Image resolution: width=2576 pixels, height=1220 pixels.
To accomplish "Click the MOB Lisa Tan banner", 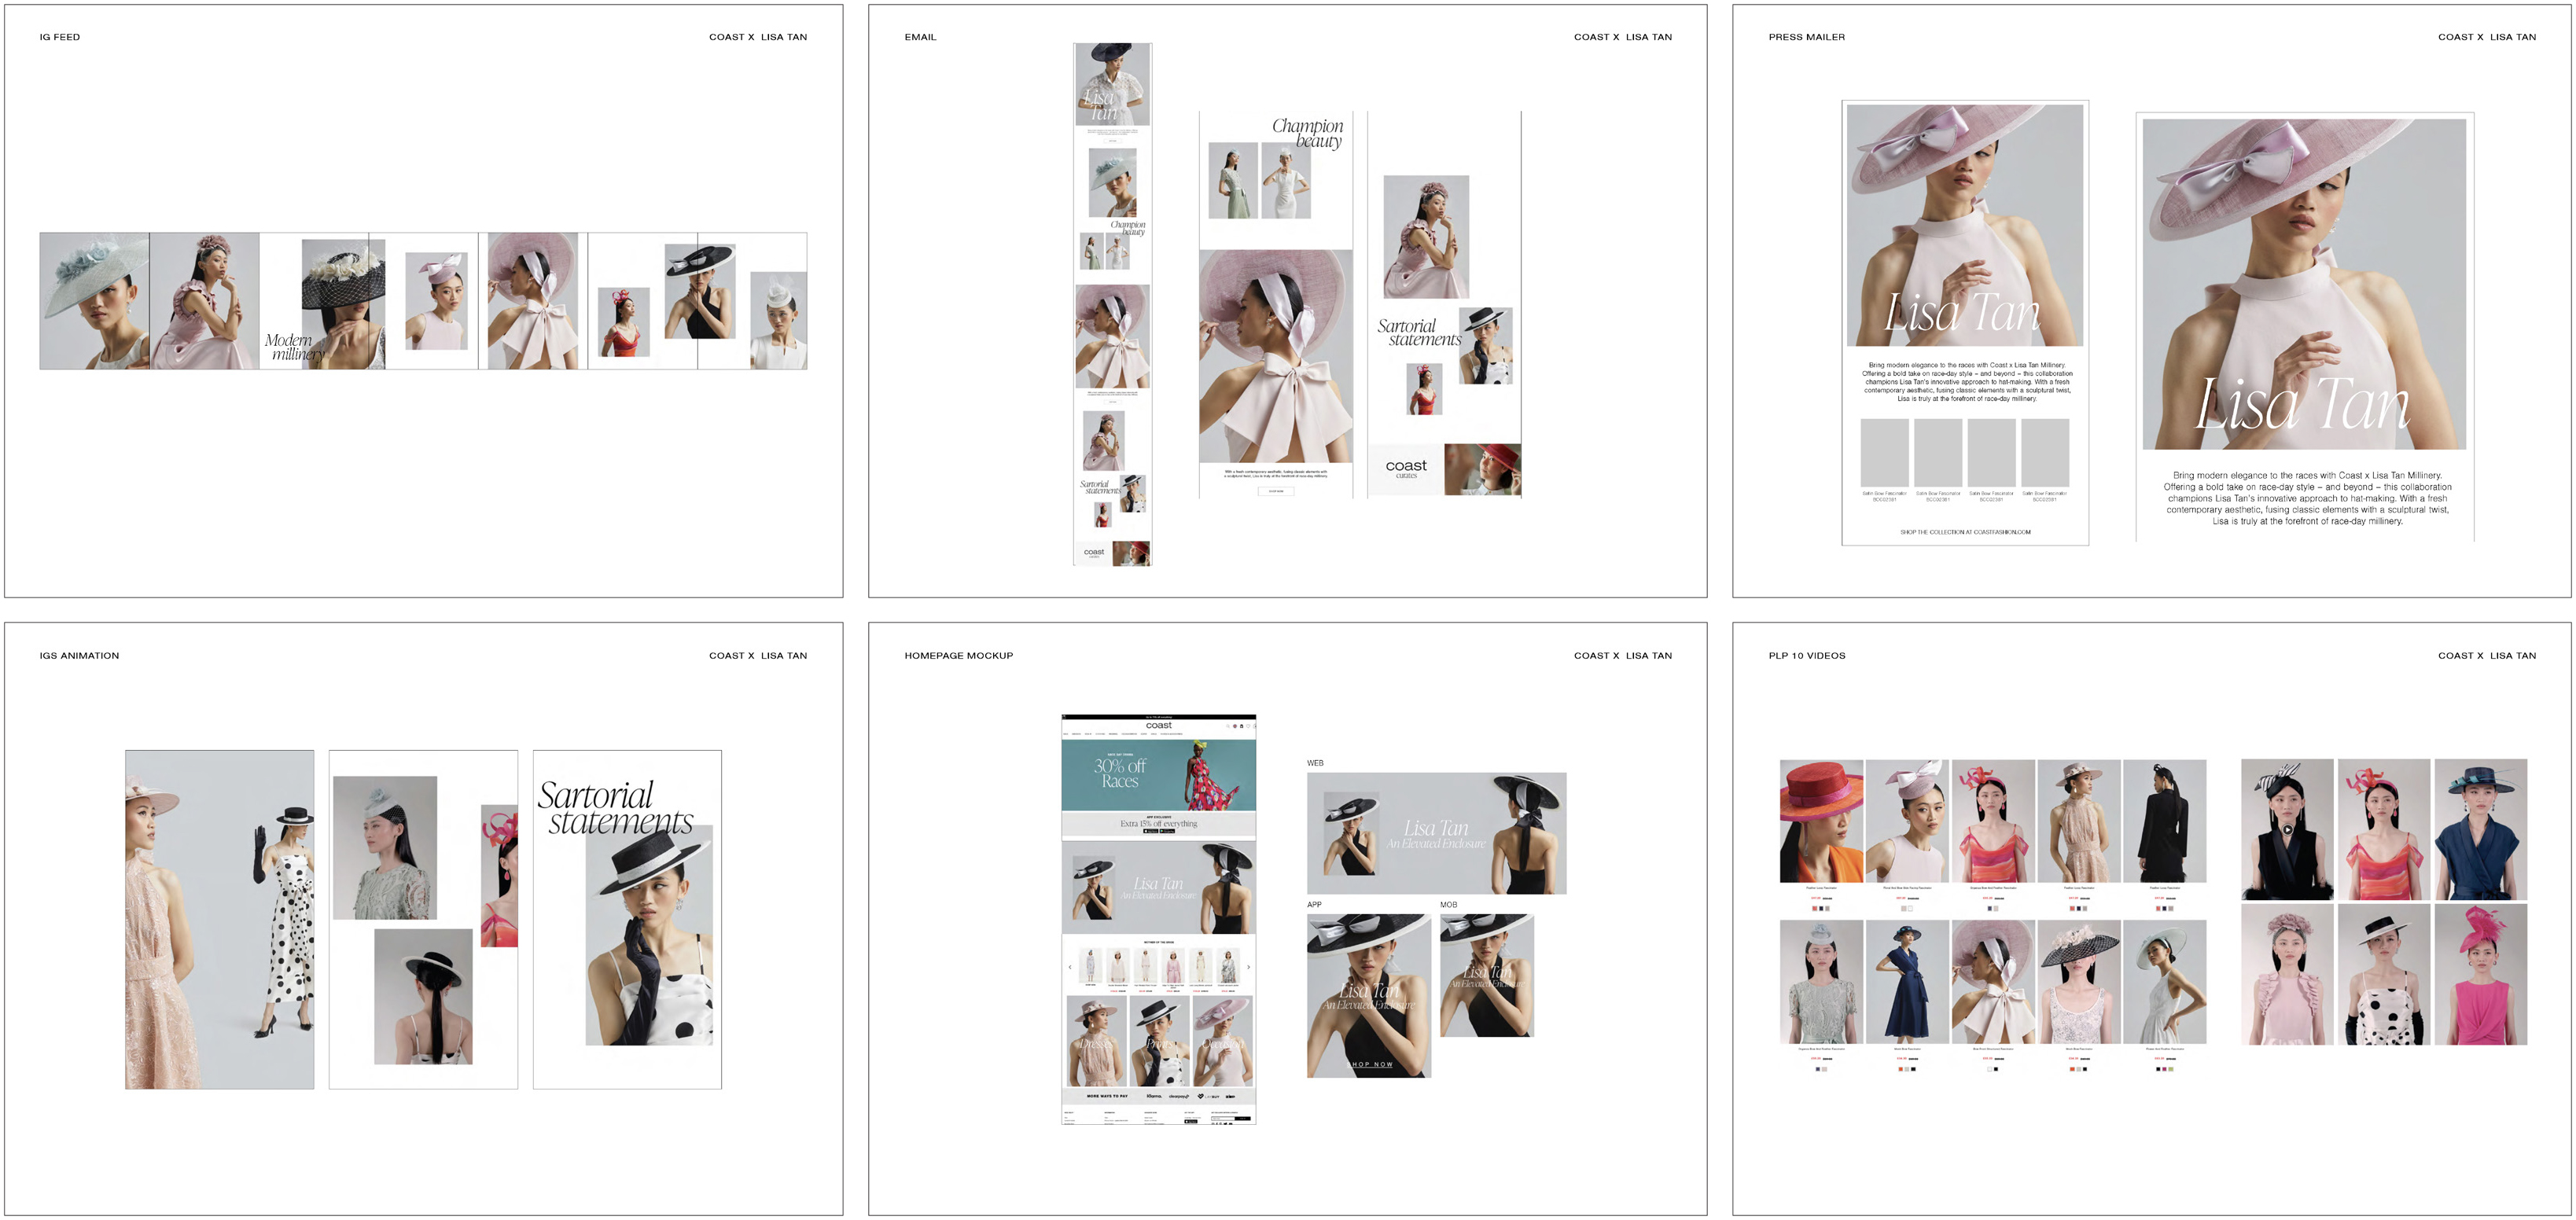I will click(x=1486, y=975).
